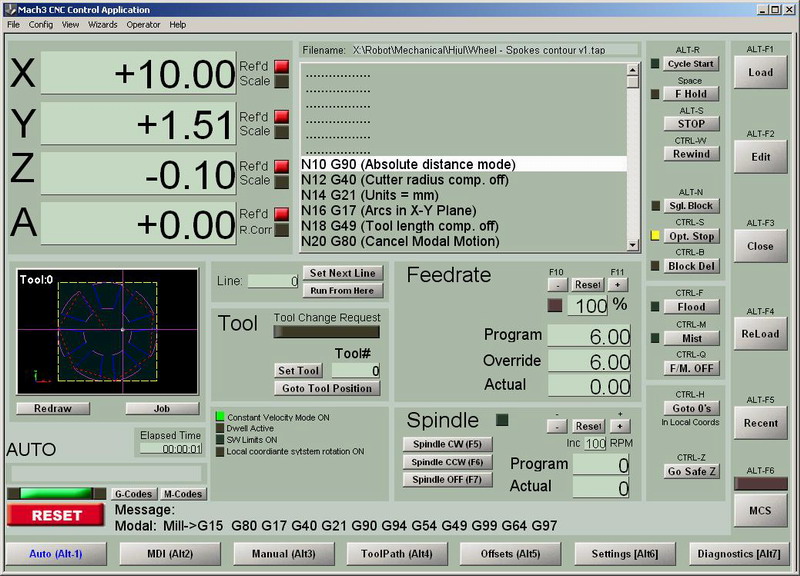
Task: Click the Opt. Stop button
Action: pos(691,236)
